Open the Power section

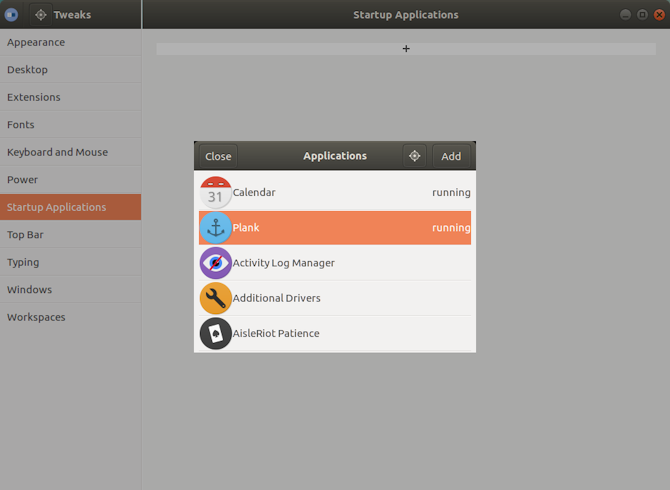[x=71, y=179]
